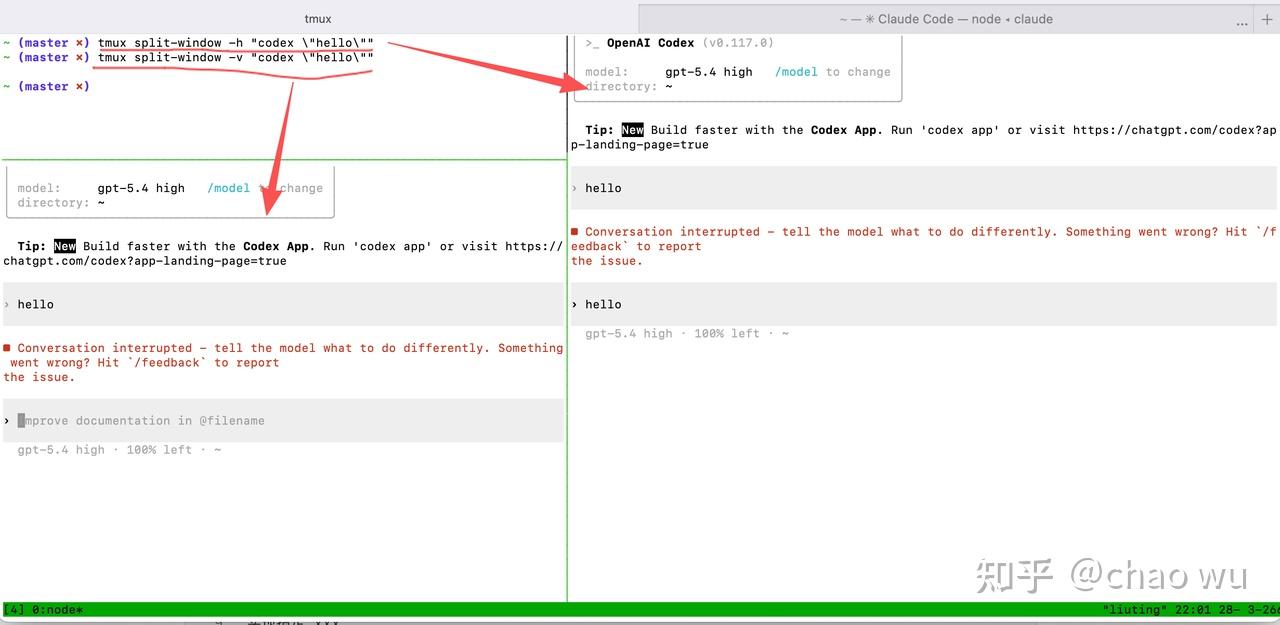
Task: Click the "New" badge in lower-left pane tip
Action: 65,246
